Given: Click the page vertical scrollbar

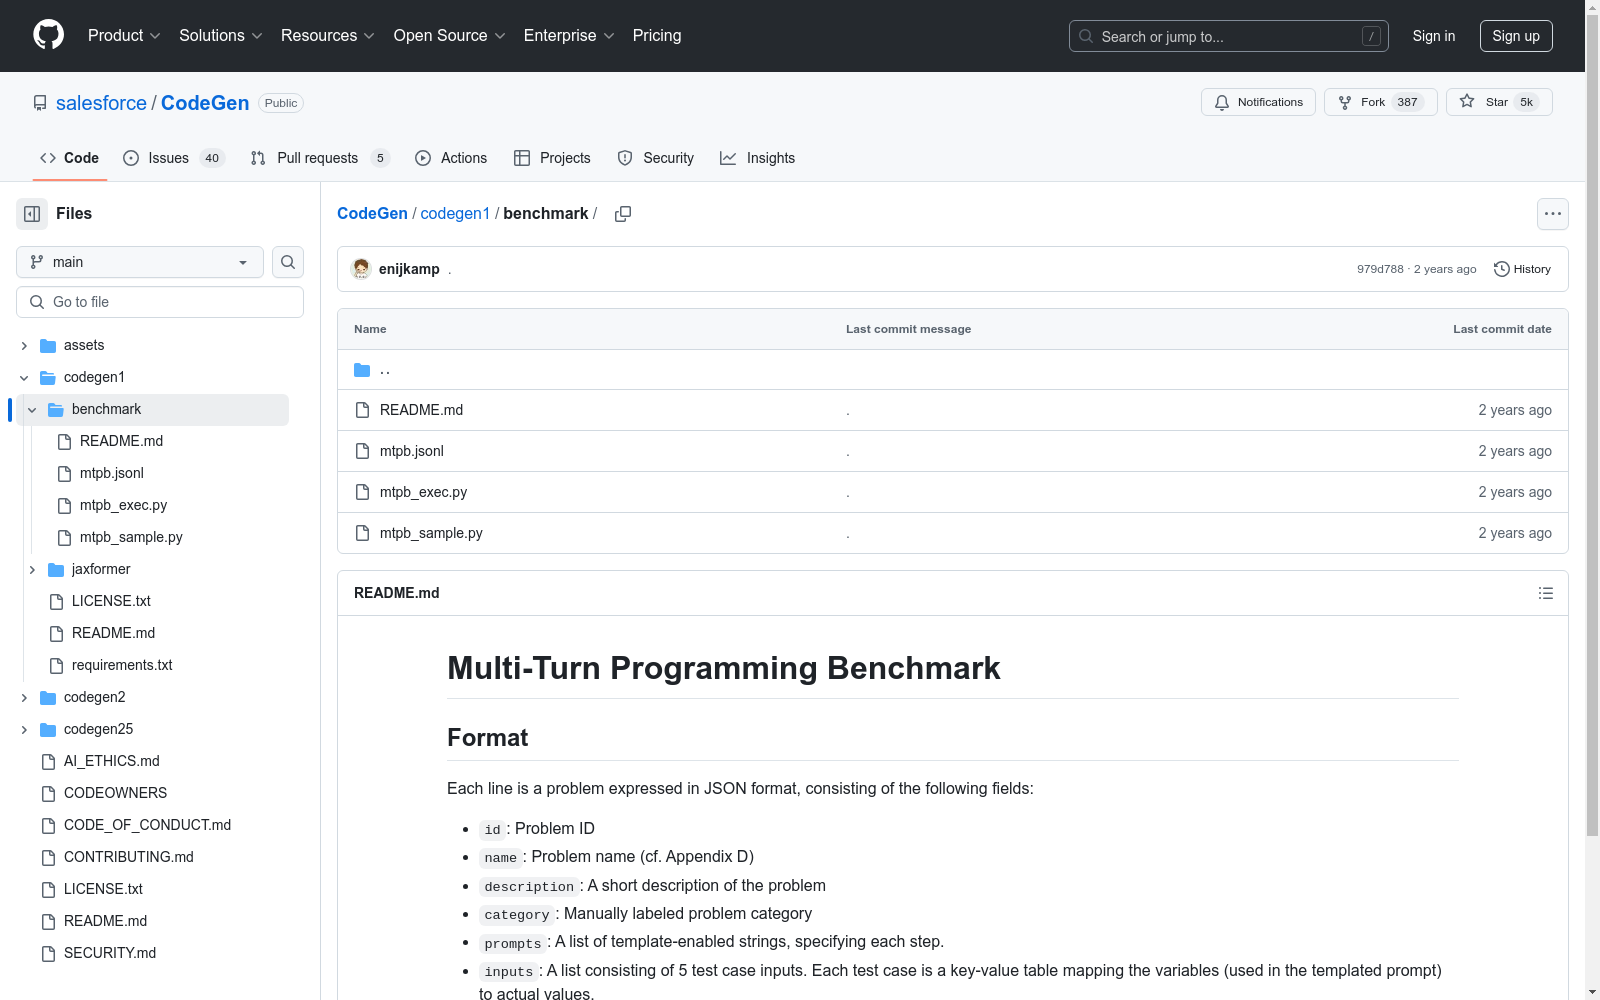Looking at the screenshot, I should tap(1592, 425).
